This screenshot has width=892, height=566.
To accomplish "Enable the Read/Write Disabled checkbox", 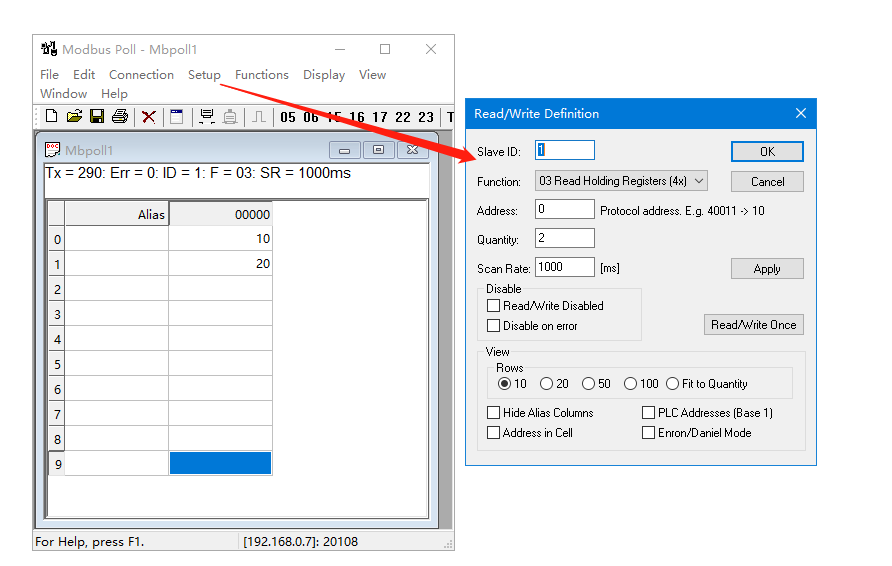I will coord(493,306).
